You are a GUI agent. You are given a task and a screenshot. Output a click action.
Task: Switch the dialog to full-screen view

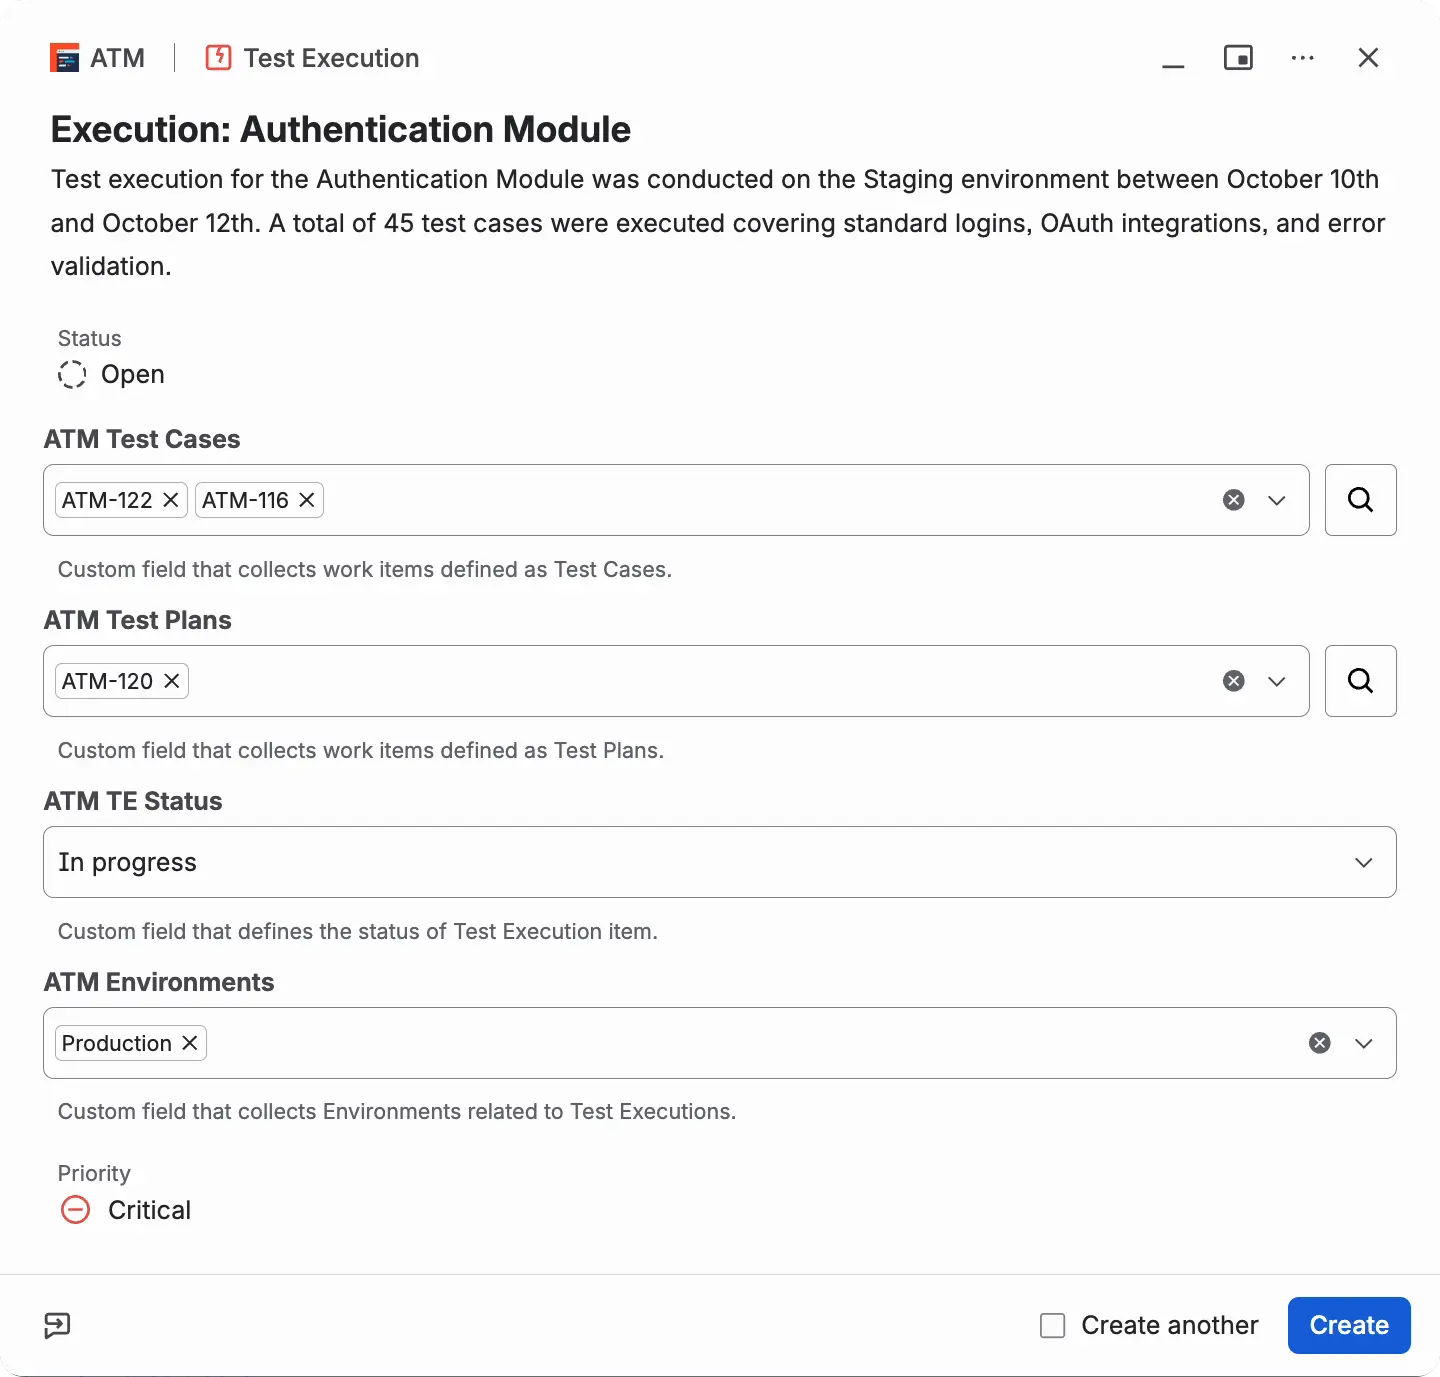[1238, 58]
